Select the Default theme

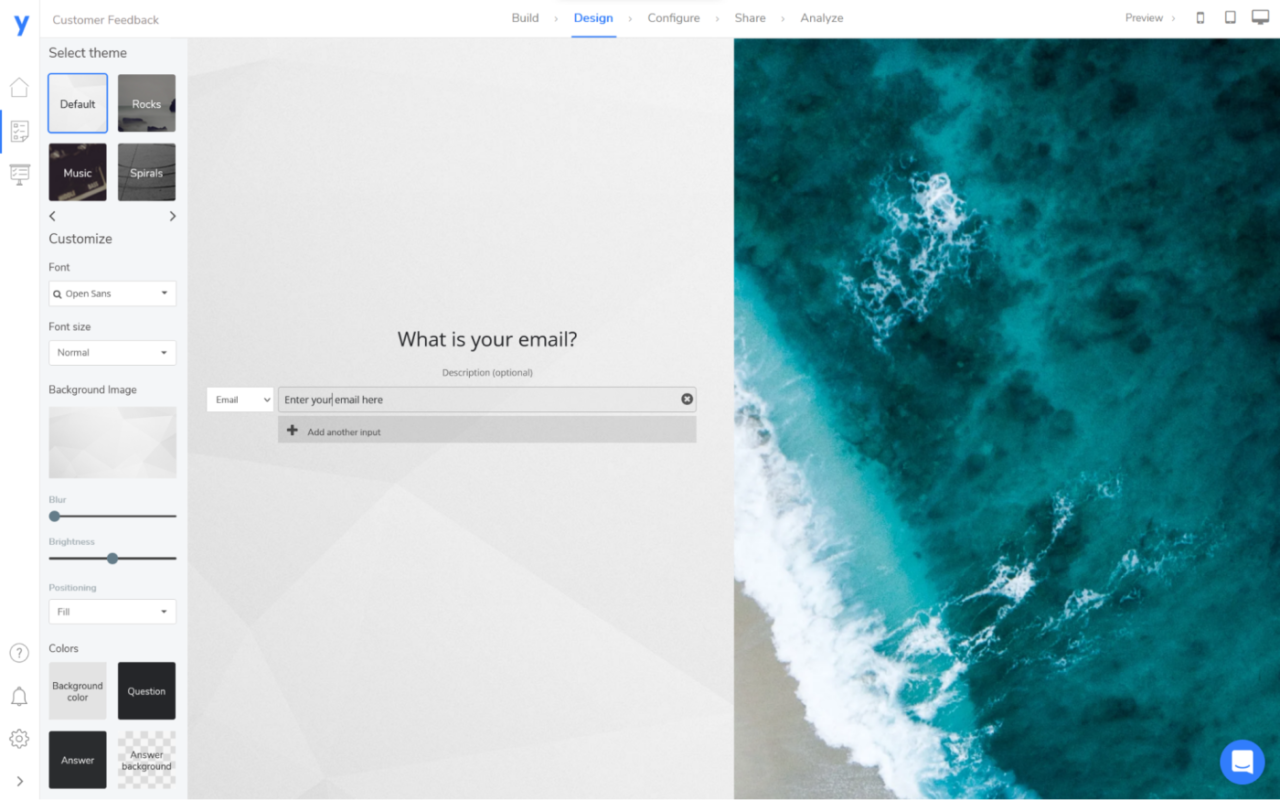coord(78,103)
